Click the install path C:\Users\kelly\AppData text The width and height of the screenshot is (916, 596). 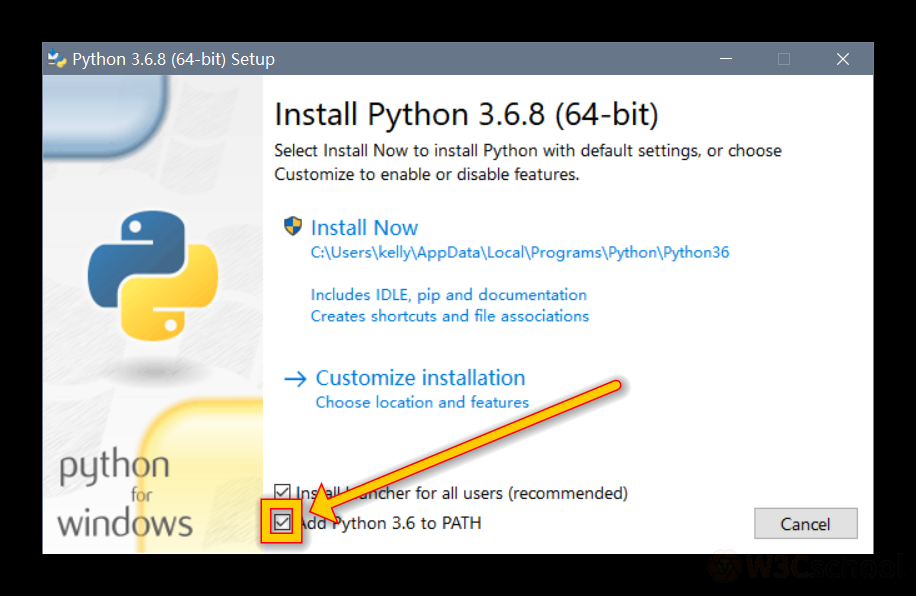[520, 252]
